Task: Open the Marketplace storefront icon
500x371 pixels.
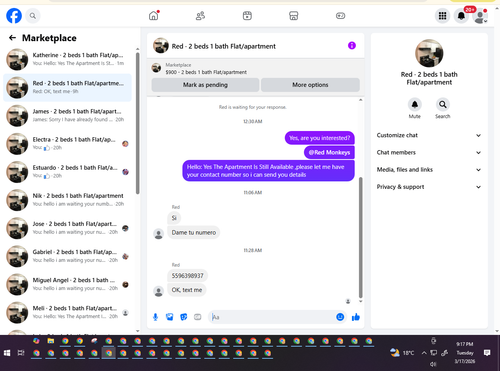Action: coord(294,16)
